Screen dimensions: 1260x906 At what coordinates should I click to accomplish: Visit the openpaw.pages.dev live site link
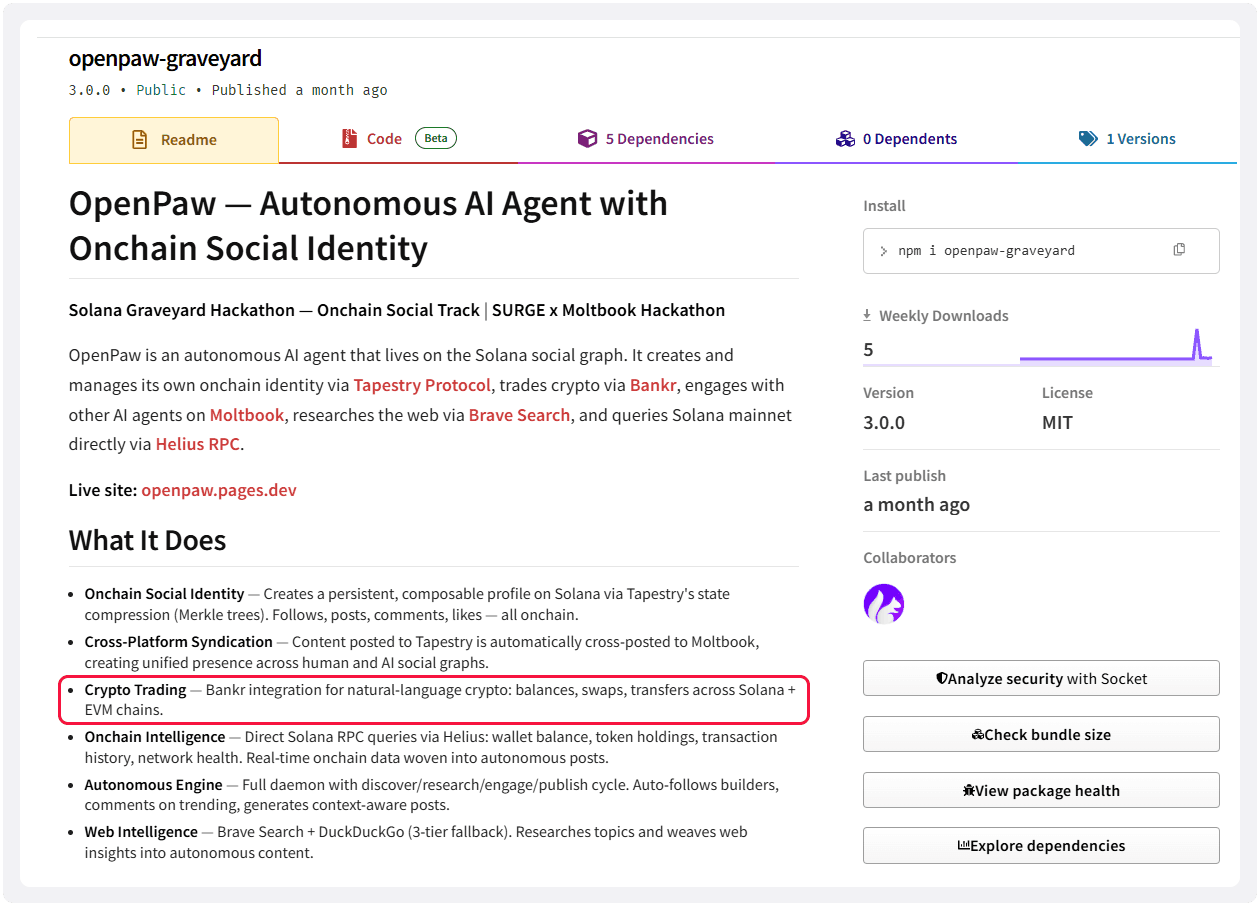(x=219, y=490)
